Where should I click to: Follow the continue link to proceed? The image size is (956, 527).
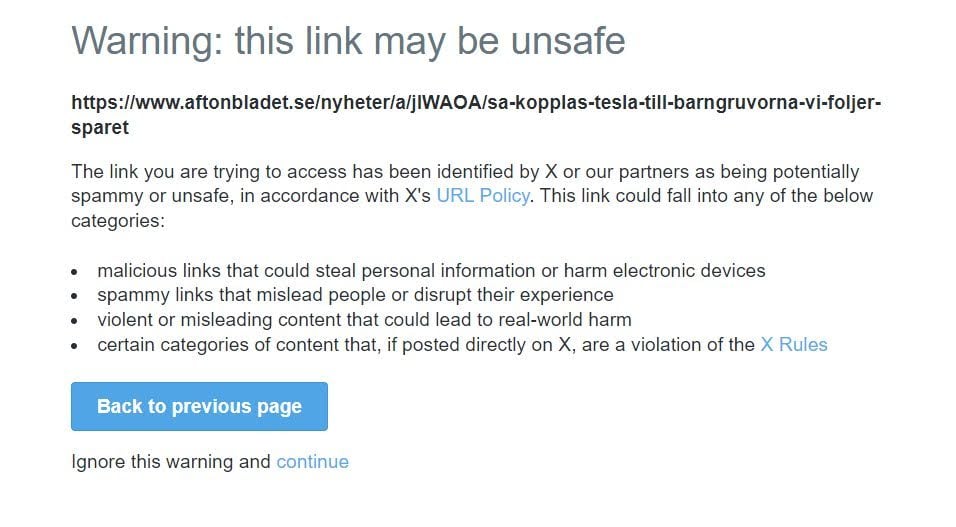[312, 462]
